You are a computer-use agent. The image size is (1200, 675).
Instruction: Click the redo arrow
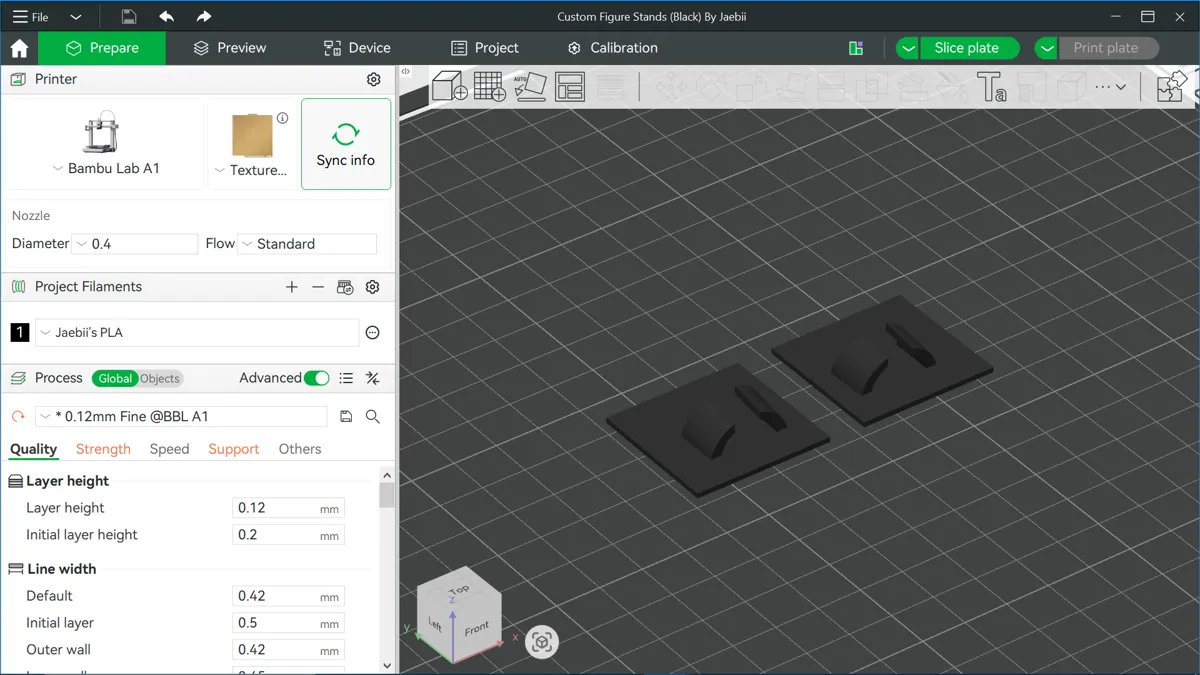pos(204,16)
